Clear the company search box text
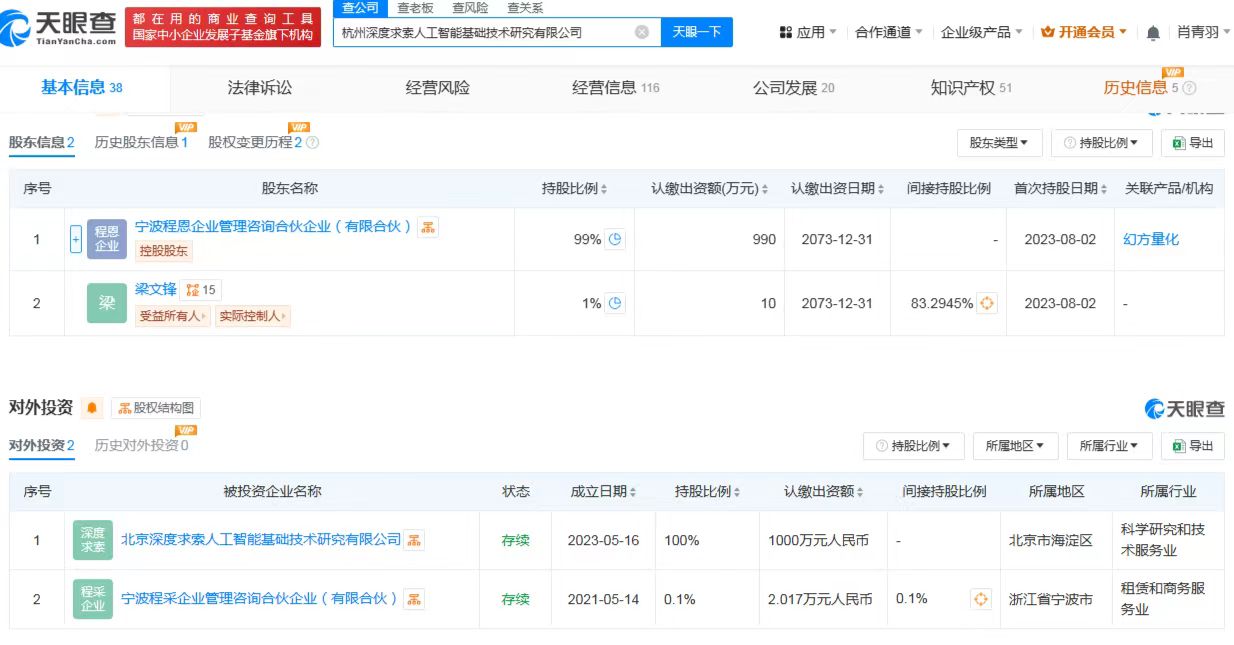This screenshot has height=645, width=1234. (x=642, y=32)
